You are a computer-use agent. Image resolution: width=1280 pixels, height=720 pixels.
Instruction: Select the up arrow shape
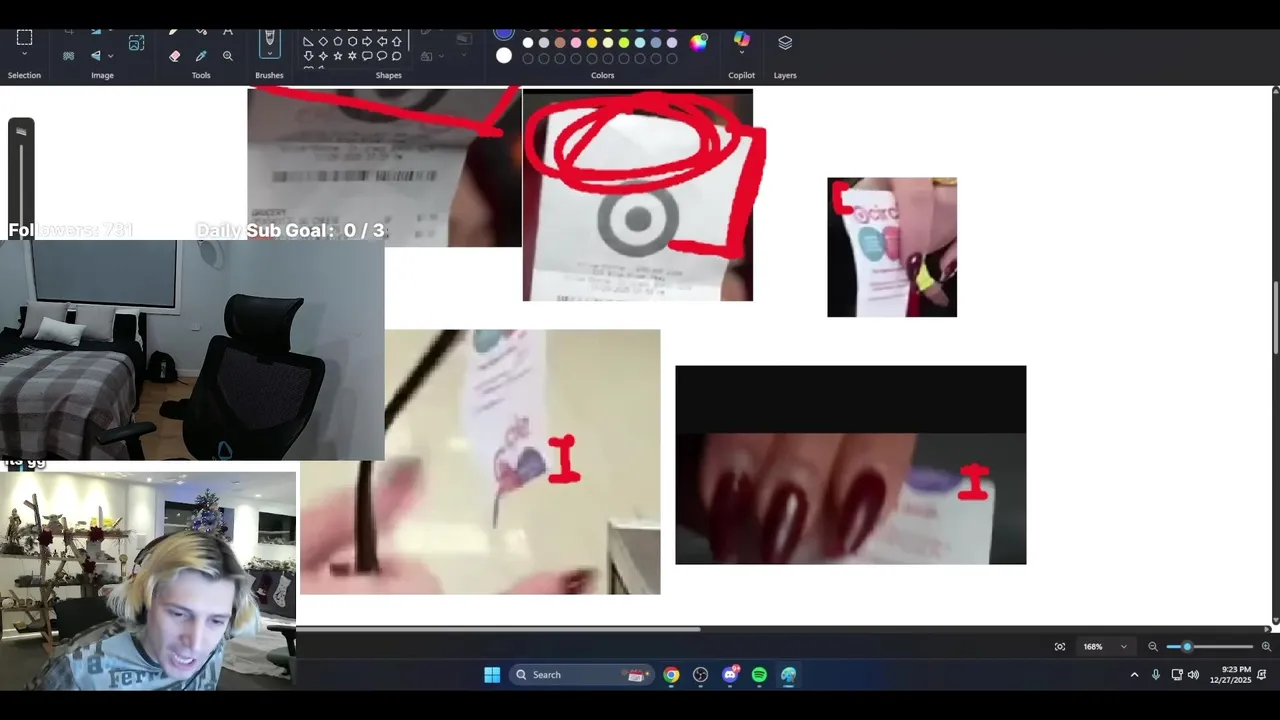pos(396,42)
